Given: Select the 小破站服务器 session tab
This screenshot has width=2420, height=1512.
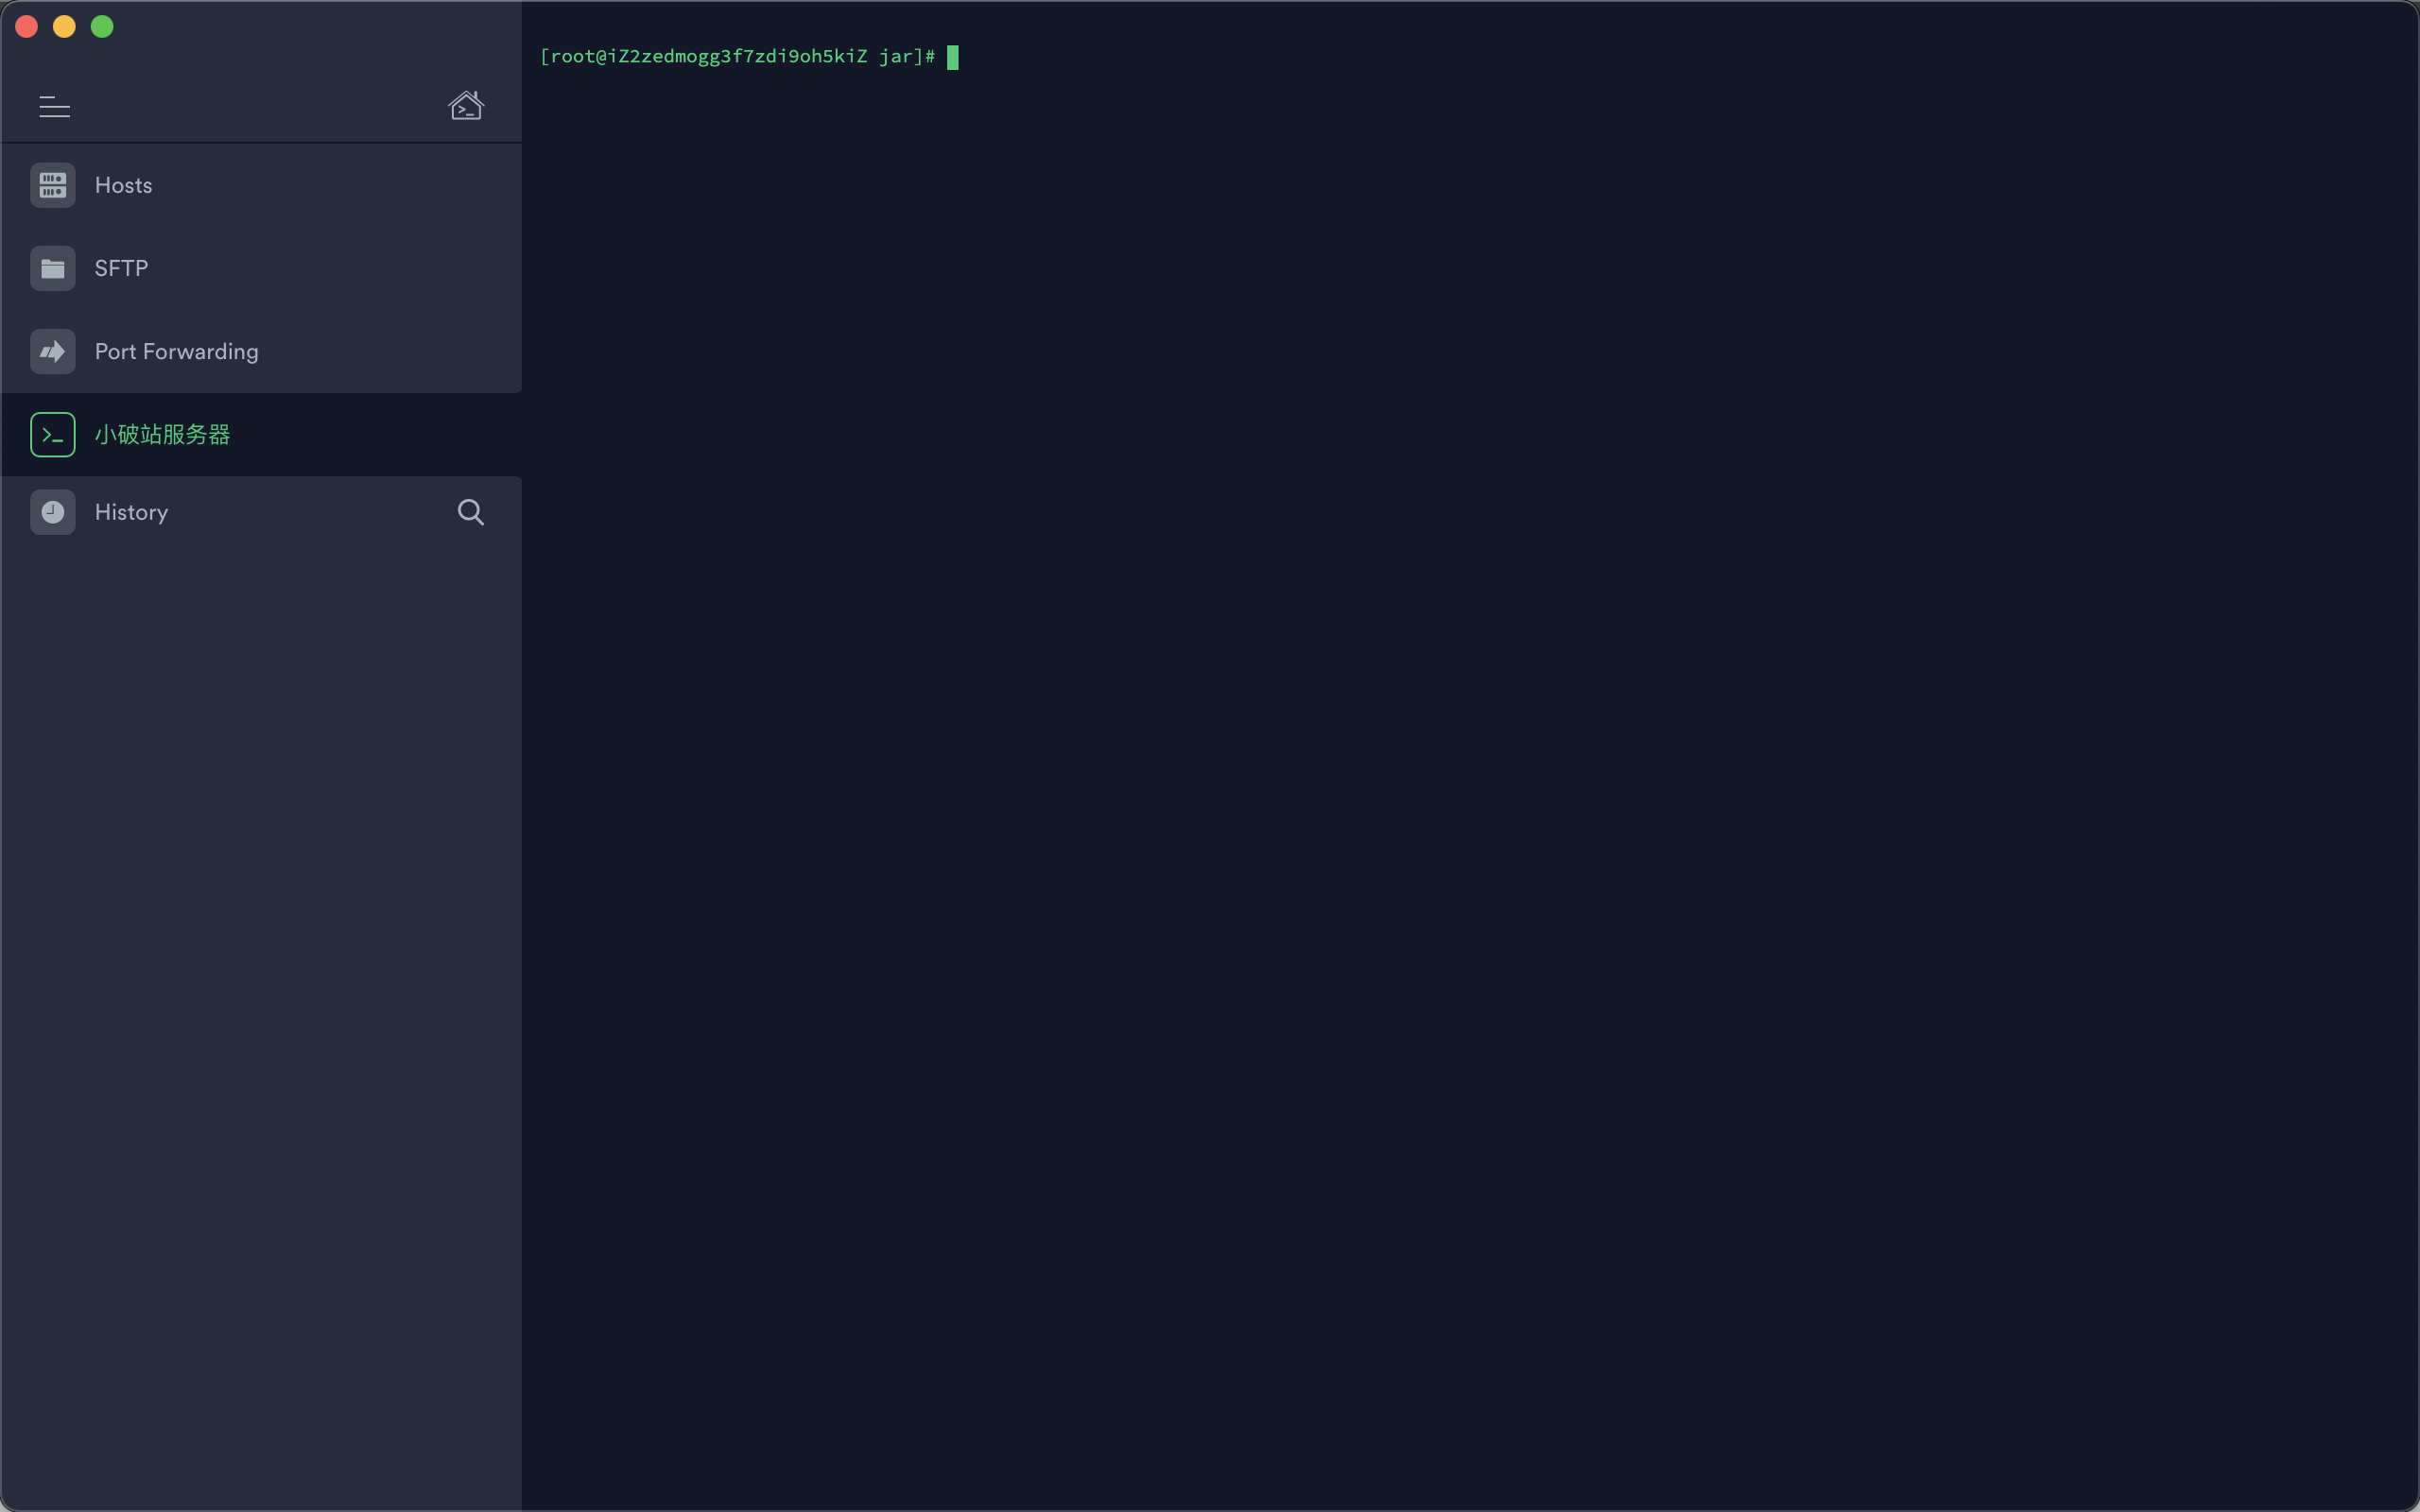Looking at the screenshot, I should (x=162, y=434).
